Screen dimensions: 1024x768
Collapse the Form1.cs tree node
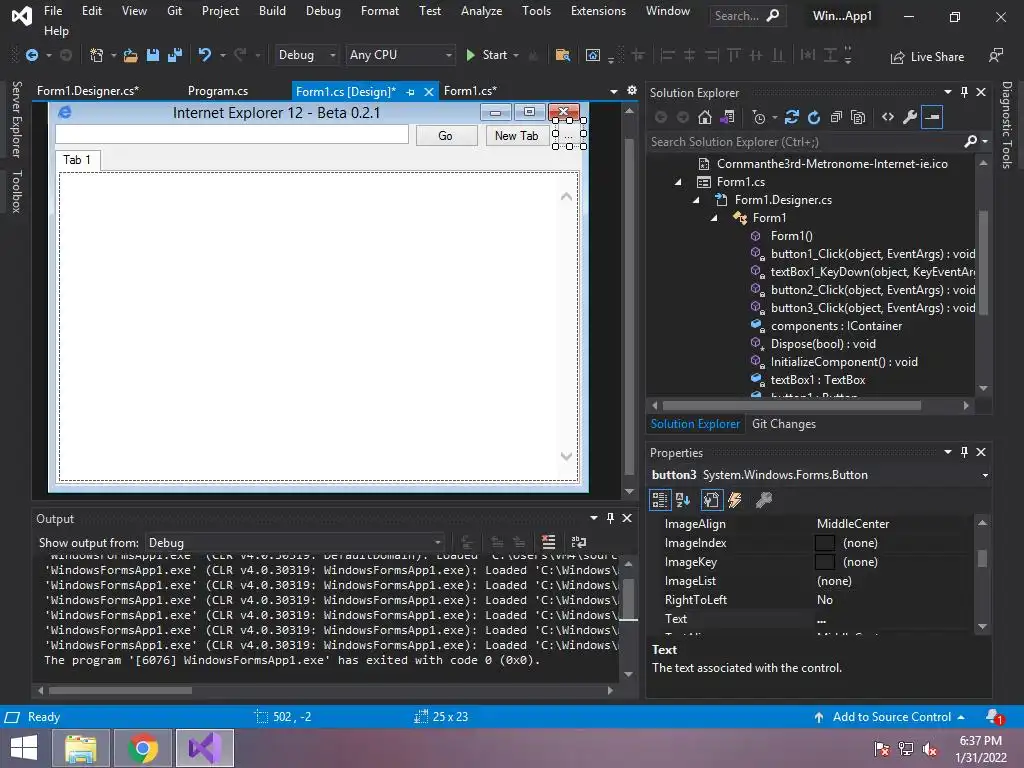(679, 182)
